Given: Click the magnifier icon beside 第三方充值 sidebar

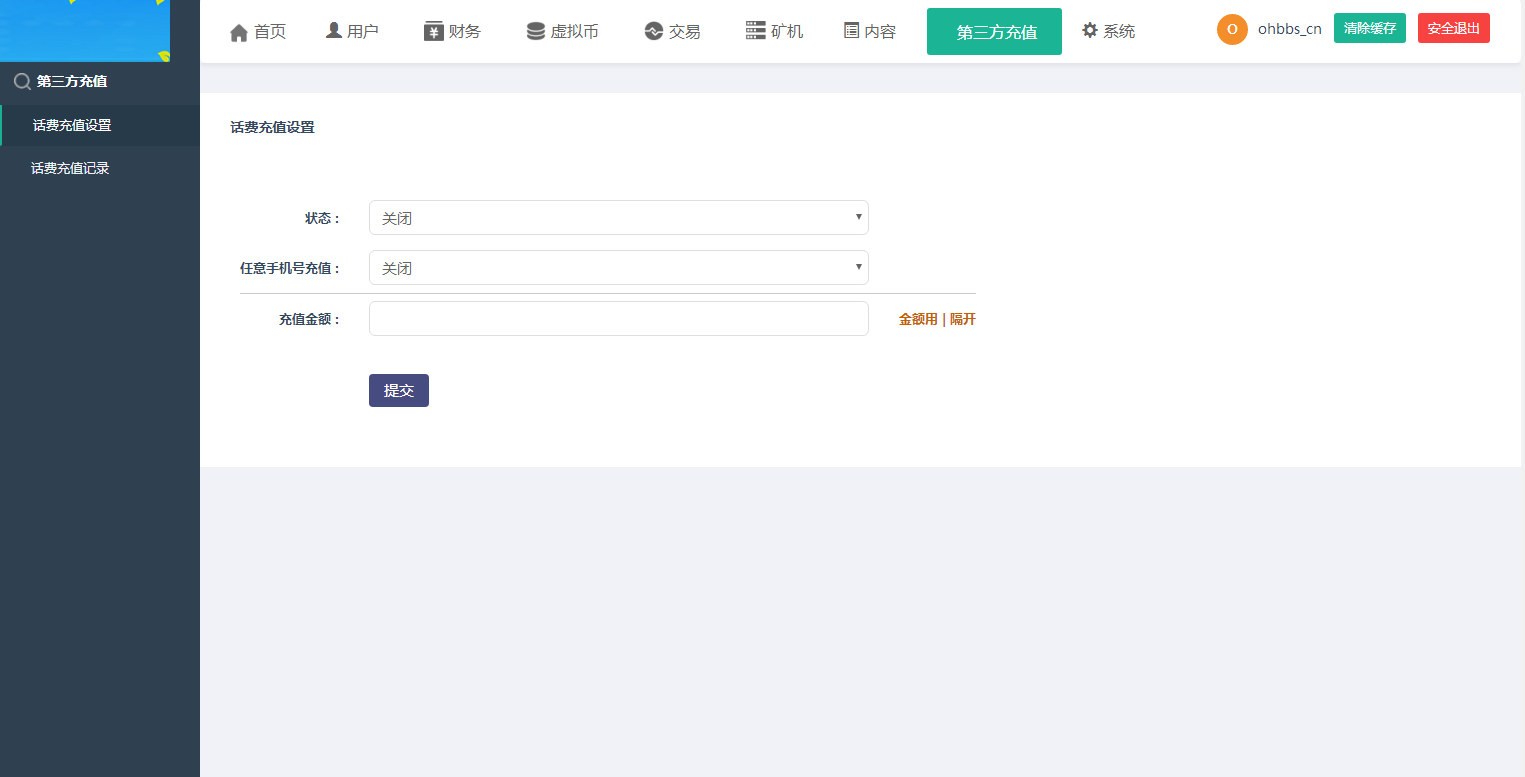Looking at the screenshot, I should pyautogui.click(x=22, y=82).
